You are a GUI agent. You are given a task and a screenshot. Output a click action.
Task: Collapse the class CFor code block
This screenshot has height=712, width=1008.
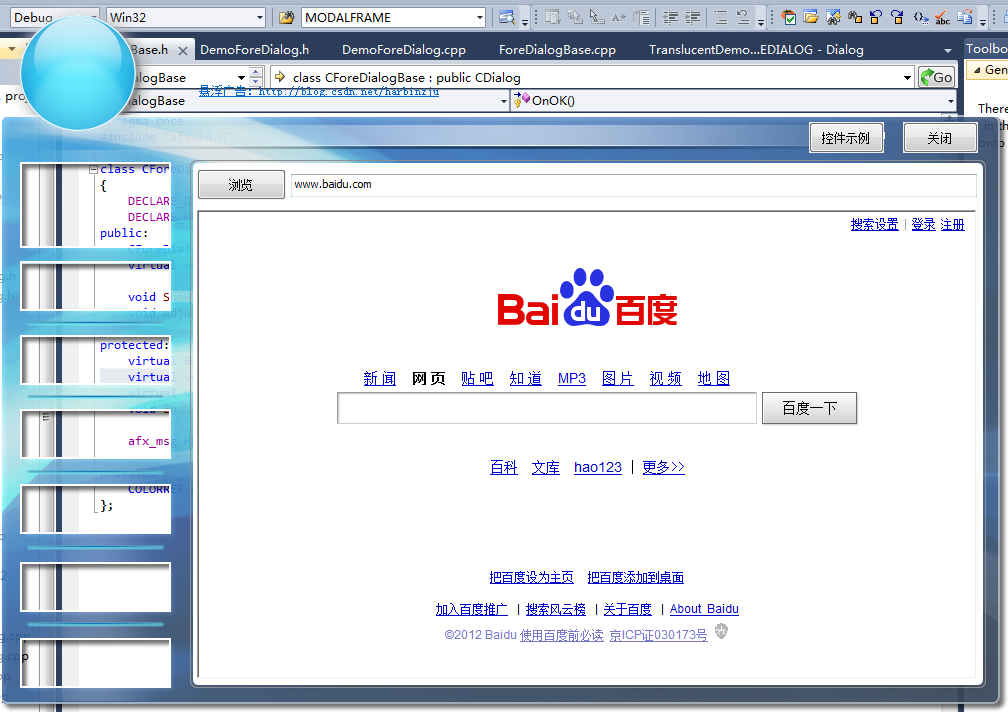coord(93,170)
